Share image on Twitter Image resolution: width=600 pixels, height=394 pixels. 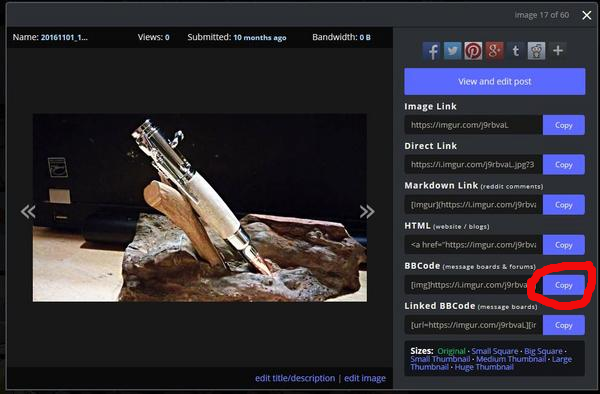pos(452,51)
